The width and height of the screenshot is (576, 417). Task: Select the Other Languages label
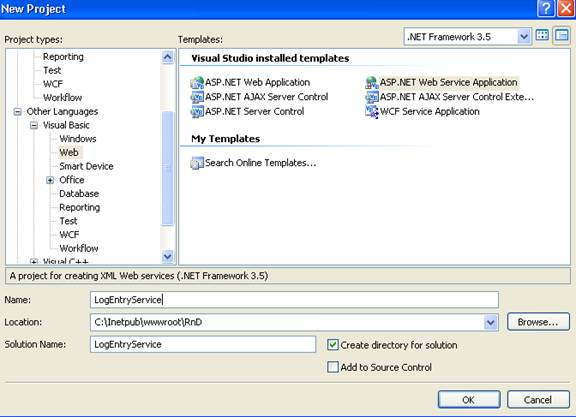(x=62, y=112)
